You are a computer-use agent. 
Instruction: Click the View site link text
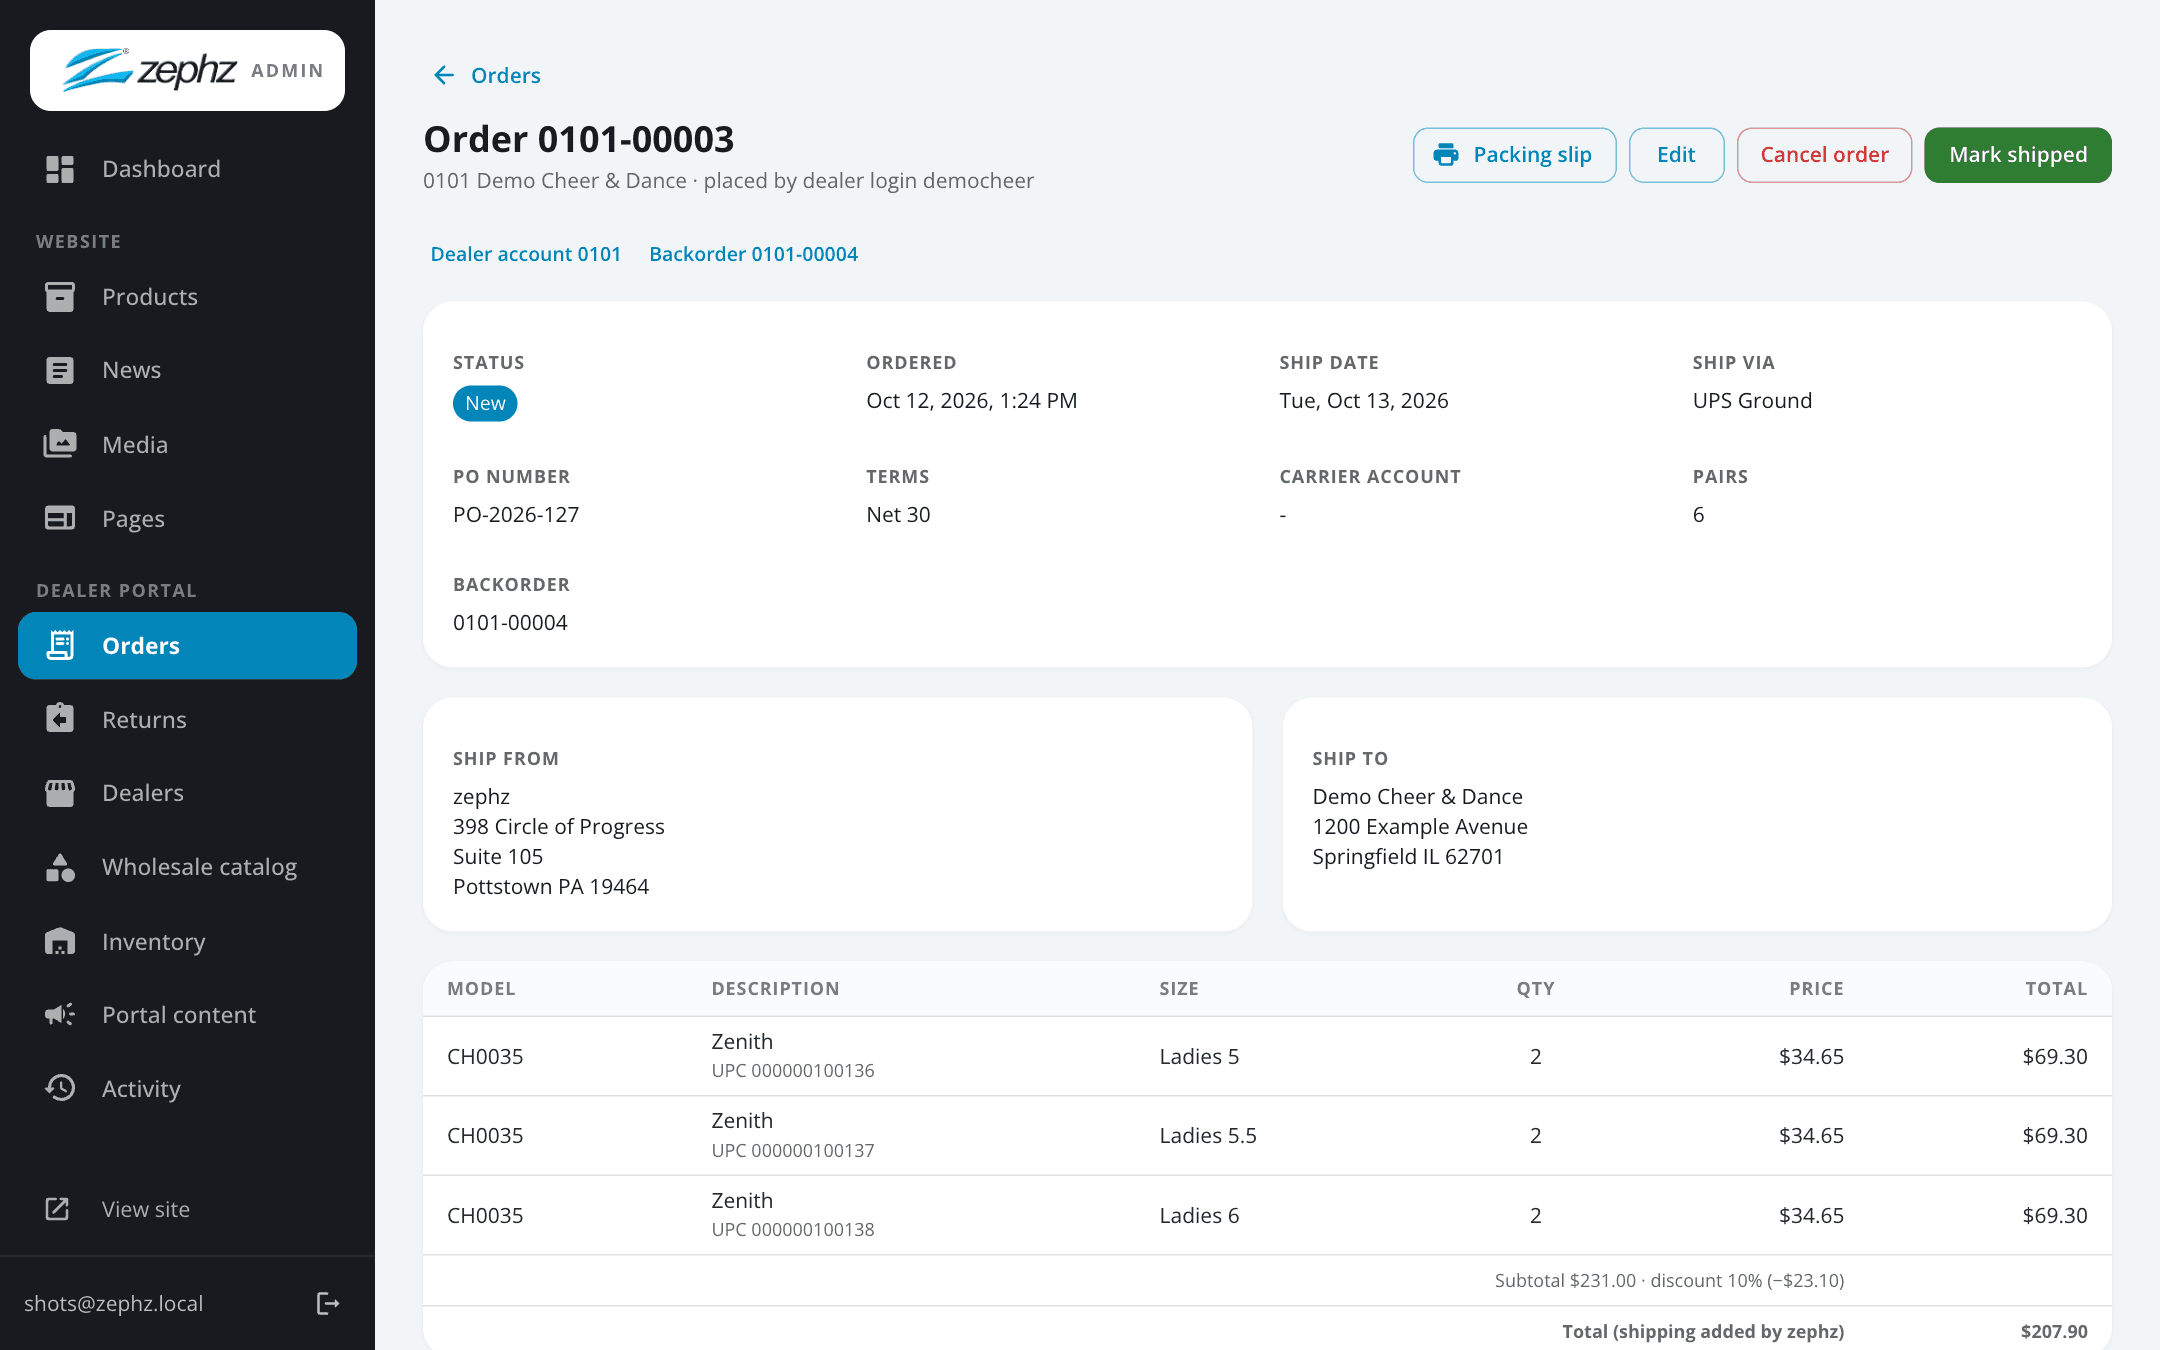(146, 1209)
